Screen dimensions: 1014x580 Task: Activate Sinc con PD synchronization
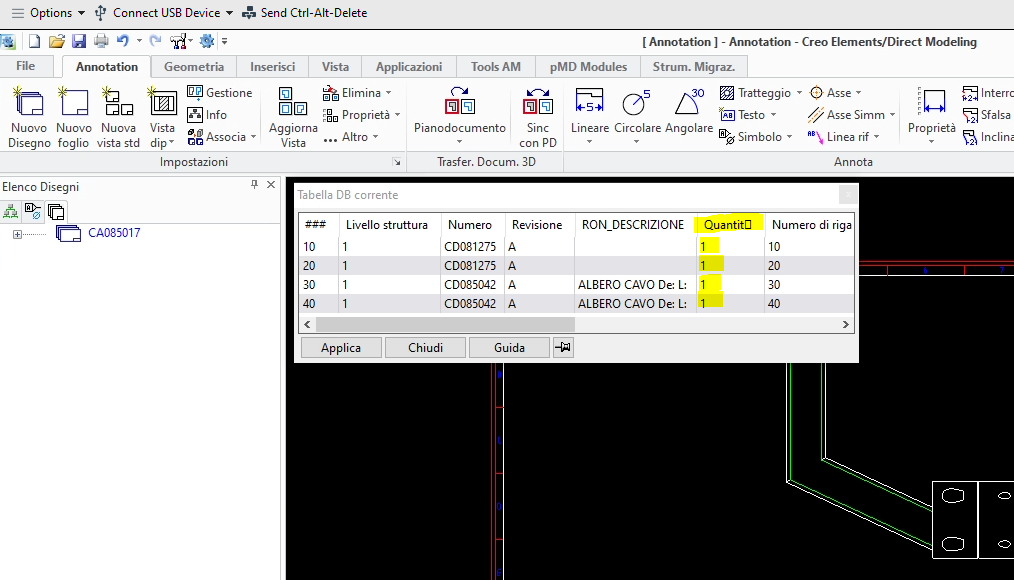(537, 115)
